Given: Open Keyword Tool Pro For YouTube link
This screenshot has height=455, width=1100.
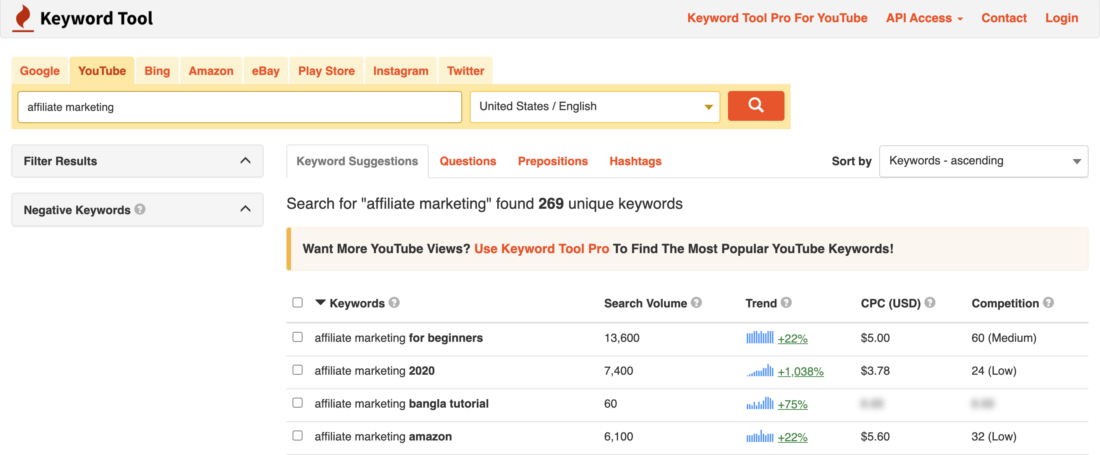Looking at the screenshot, I should pyautogui.click(x=777, y=18).
